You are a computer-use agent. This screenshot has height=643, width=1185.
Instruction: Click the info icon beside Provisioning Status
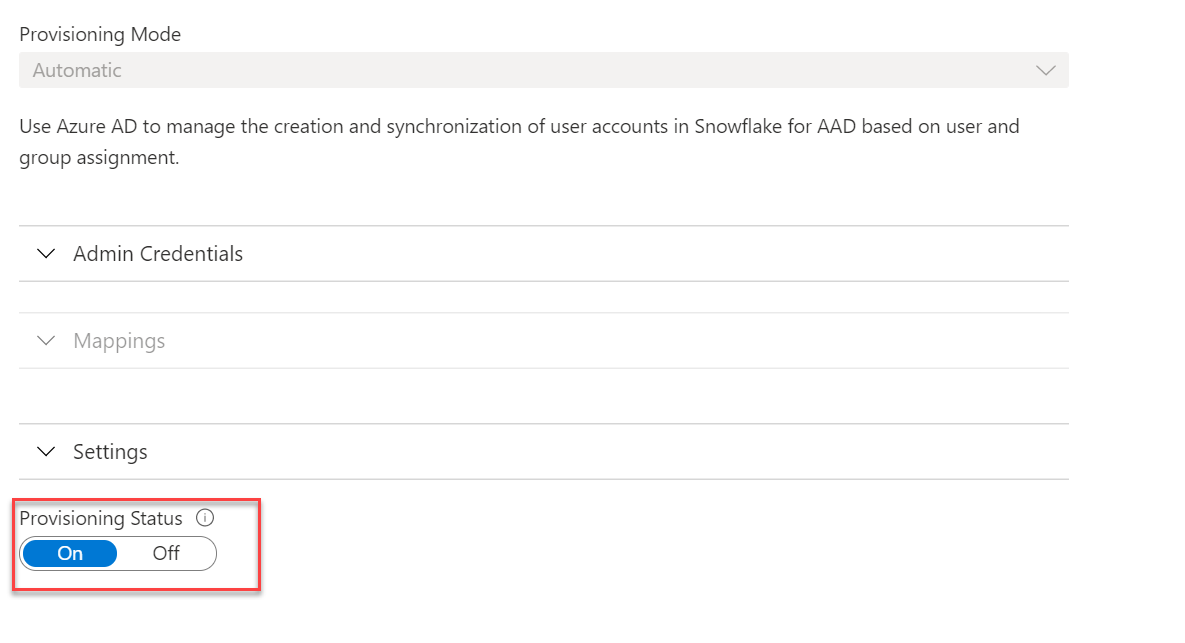(205, 518)
